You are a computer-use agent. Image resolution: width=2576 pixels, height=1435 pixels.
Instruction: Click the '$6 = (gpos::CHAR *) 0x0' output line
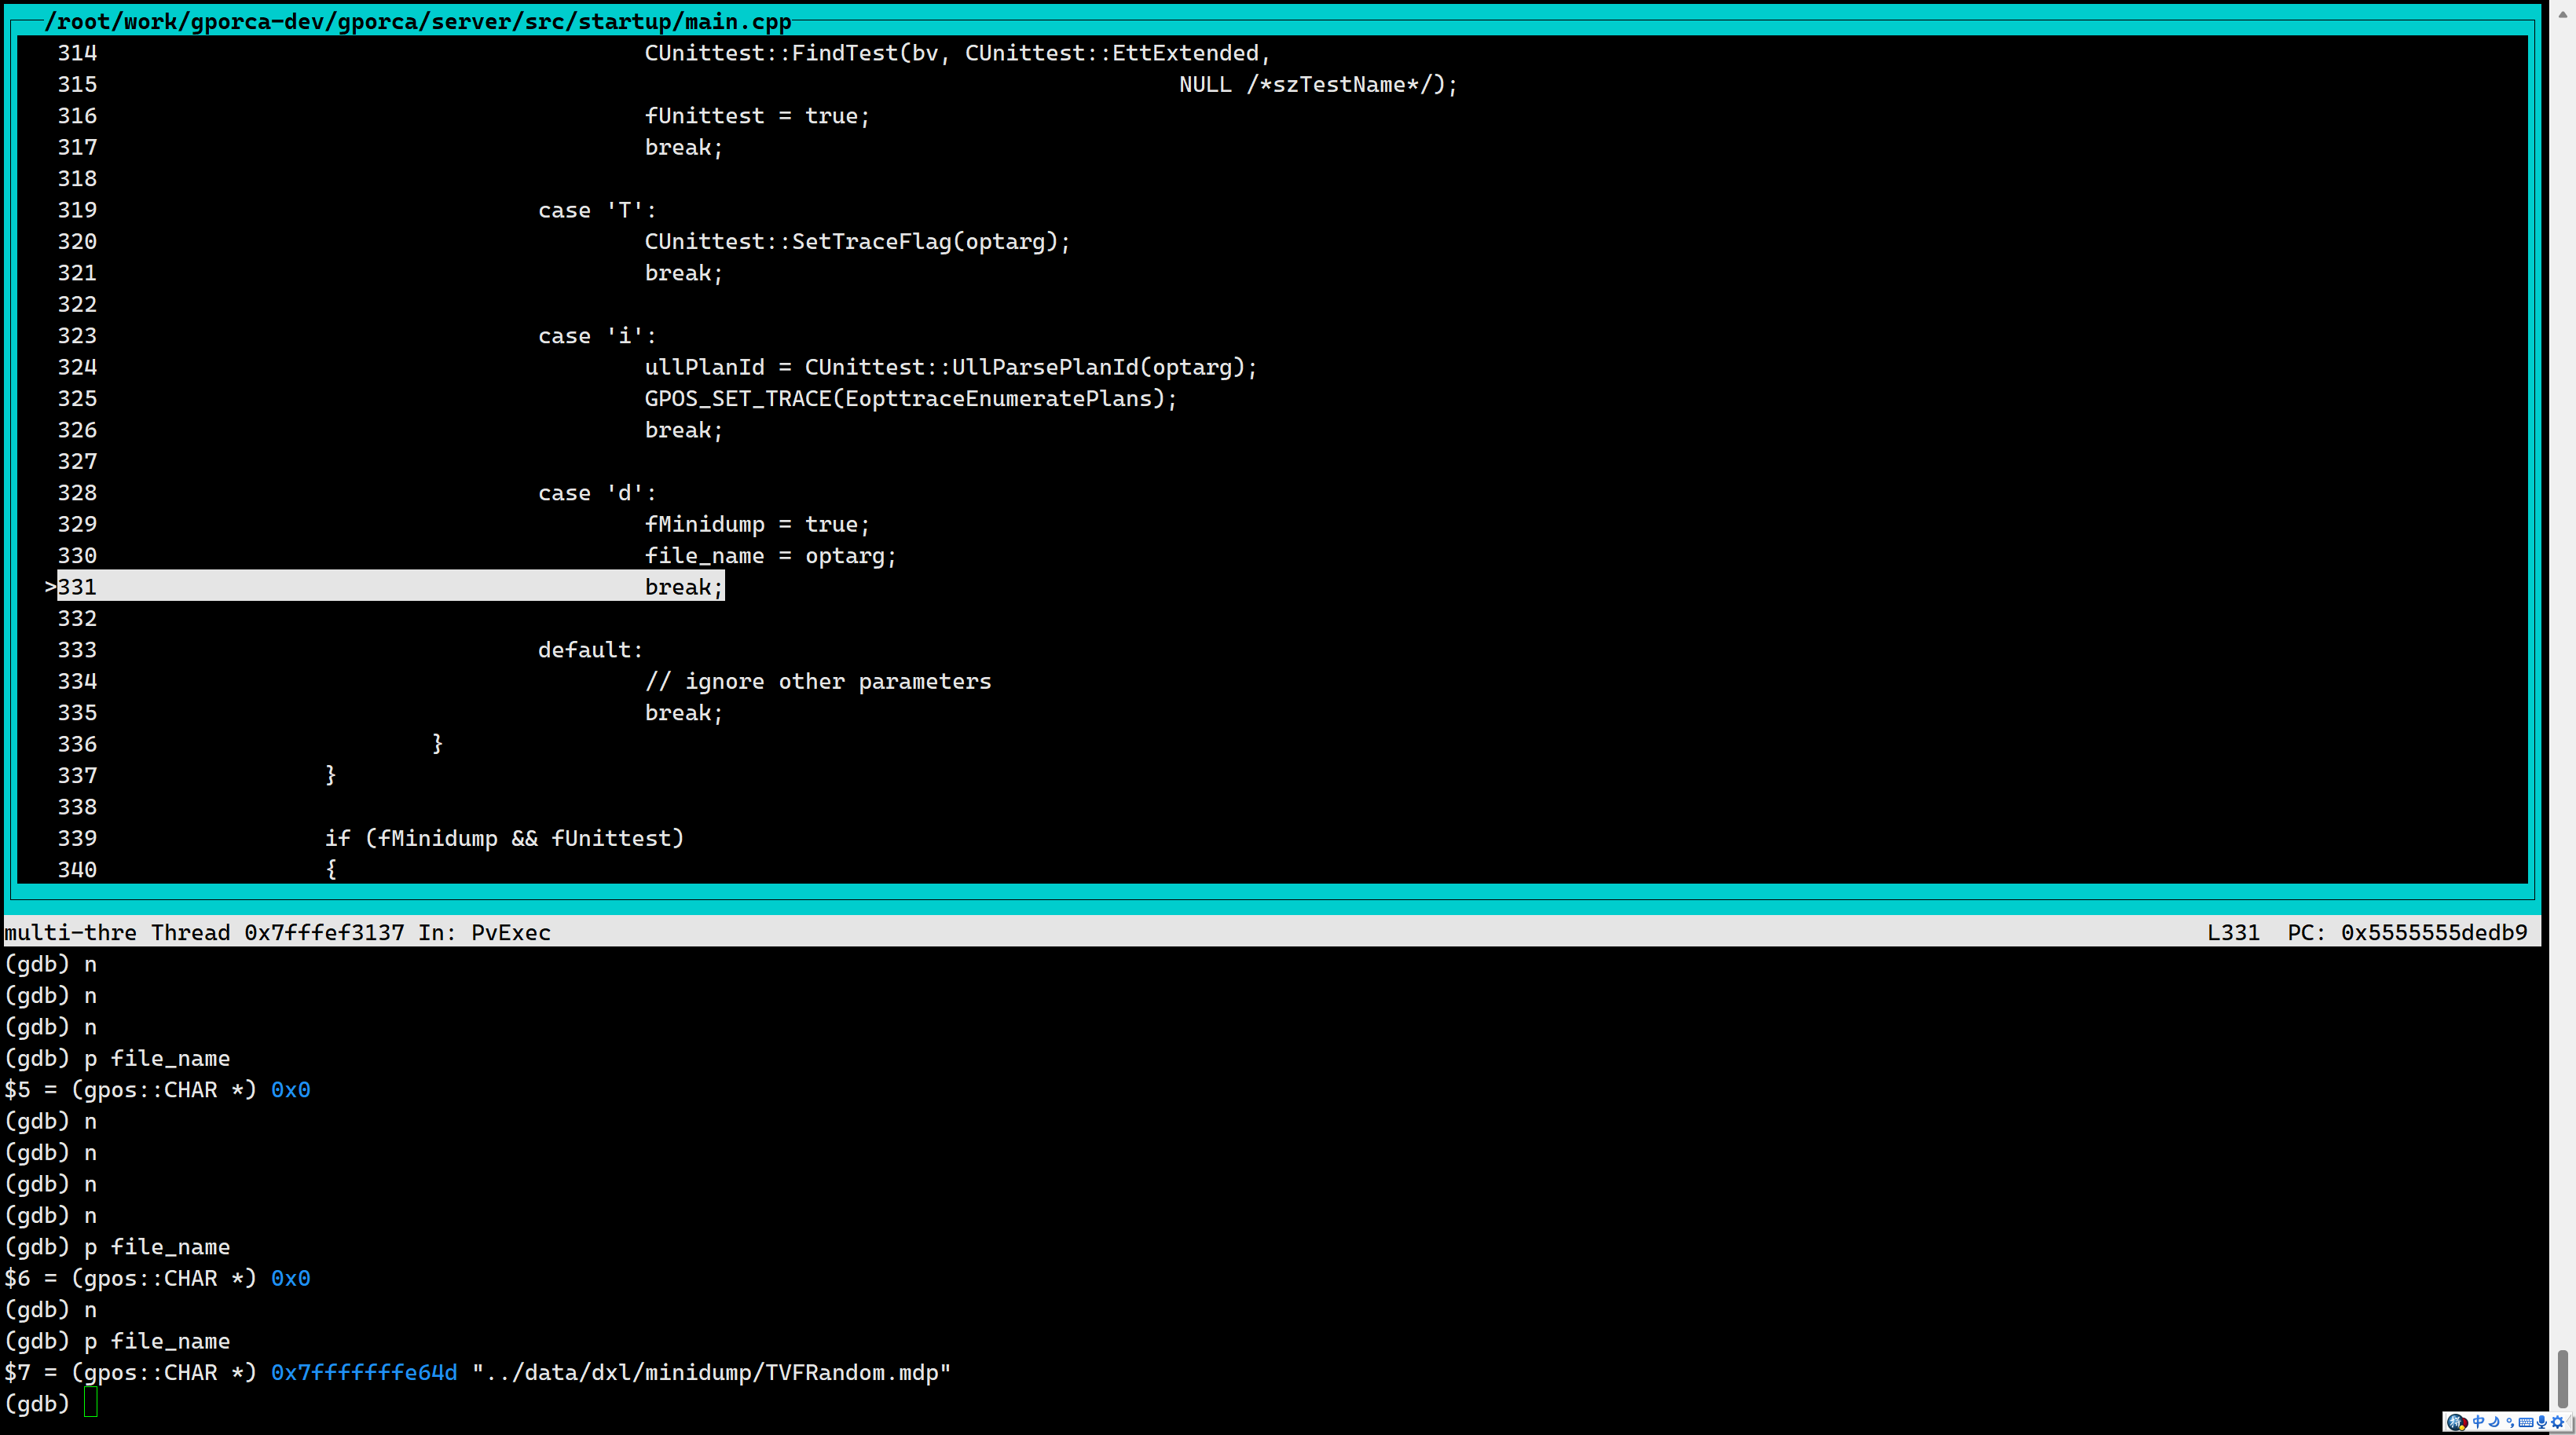point(157,1279)
